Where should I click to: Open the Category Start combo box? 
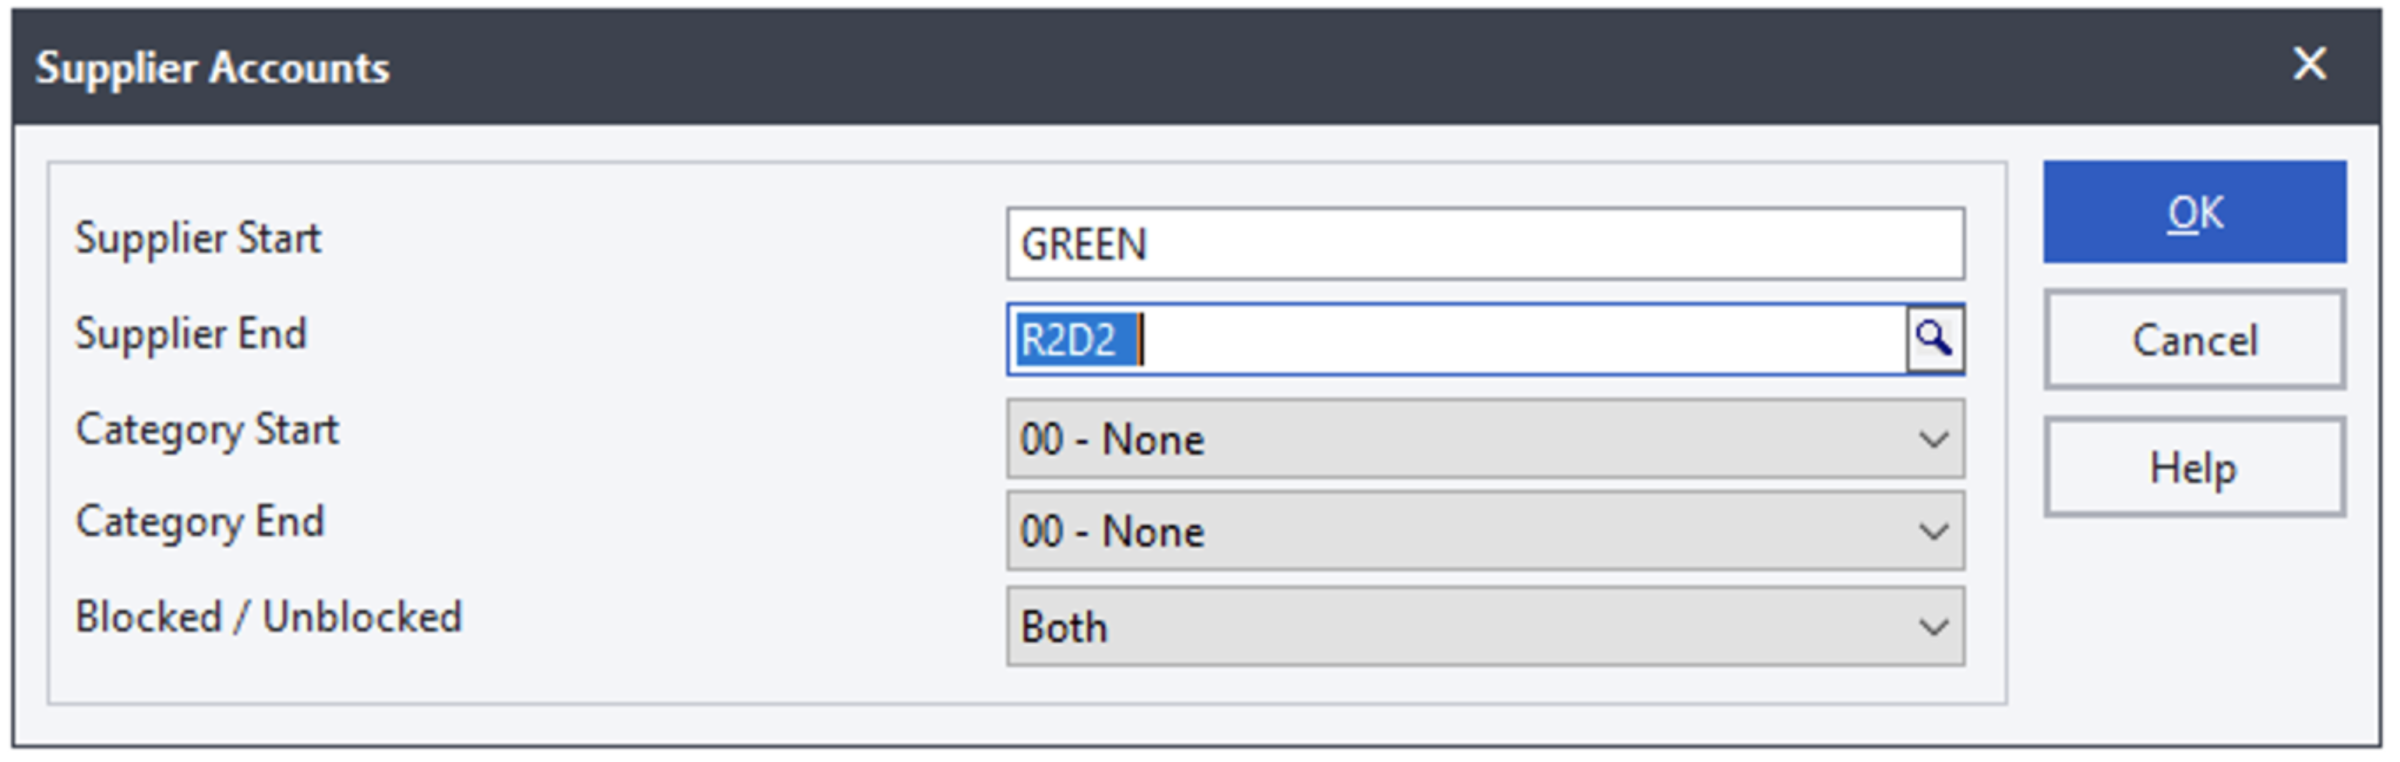click(x=1485, y=439)
